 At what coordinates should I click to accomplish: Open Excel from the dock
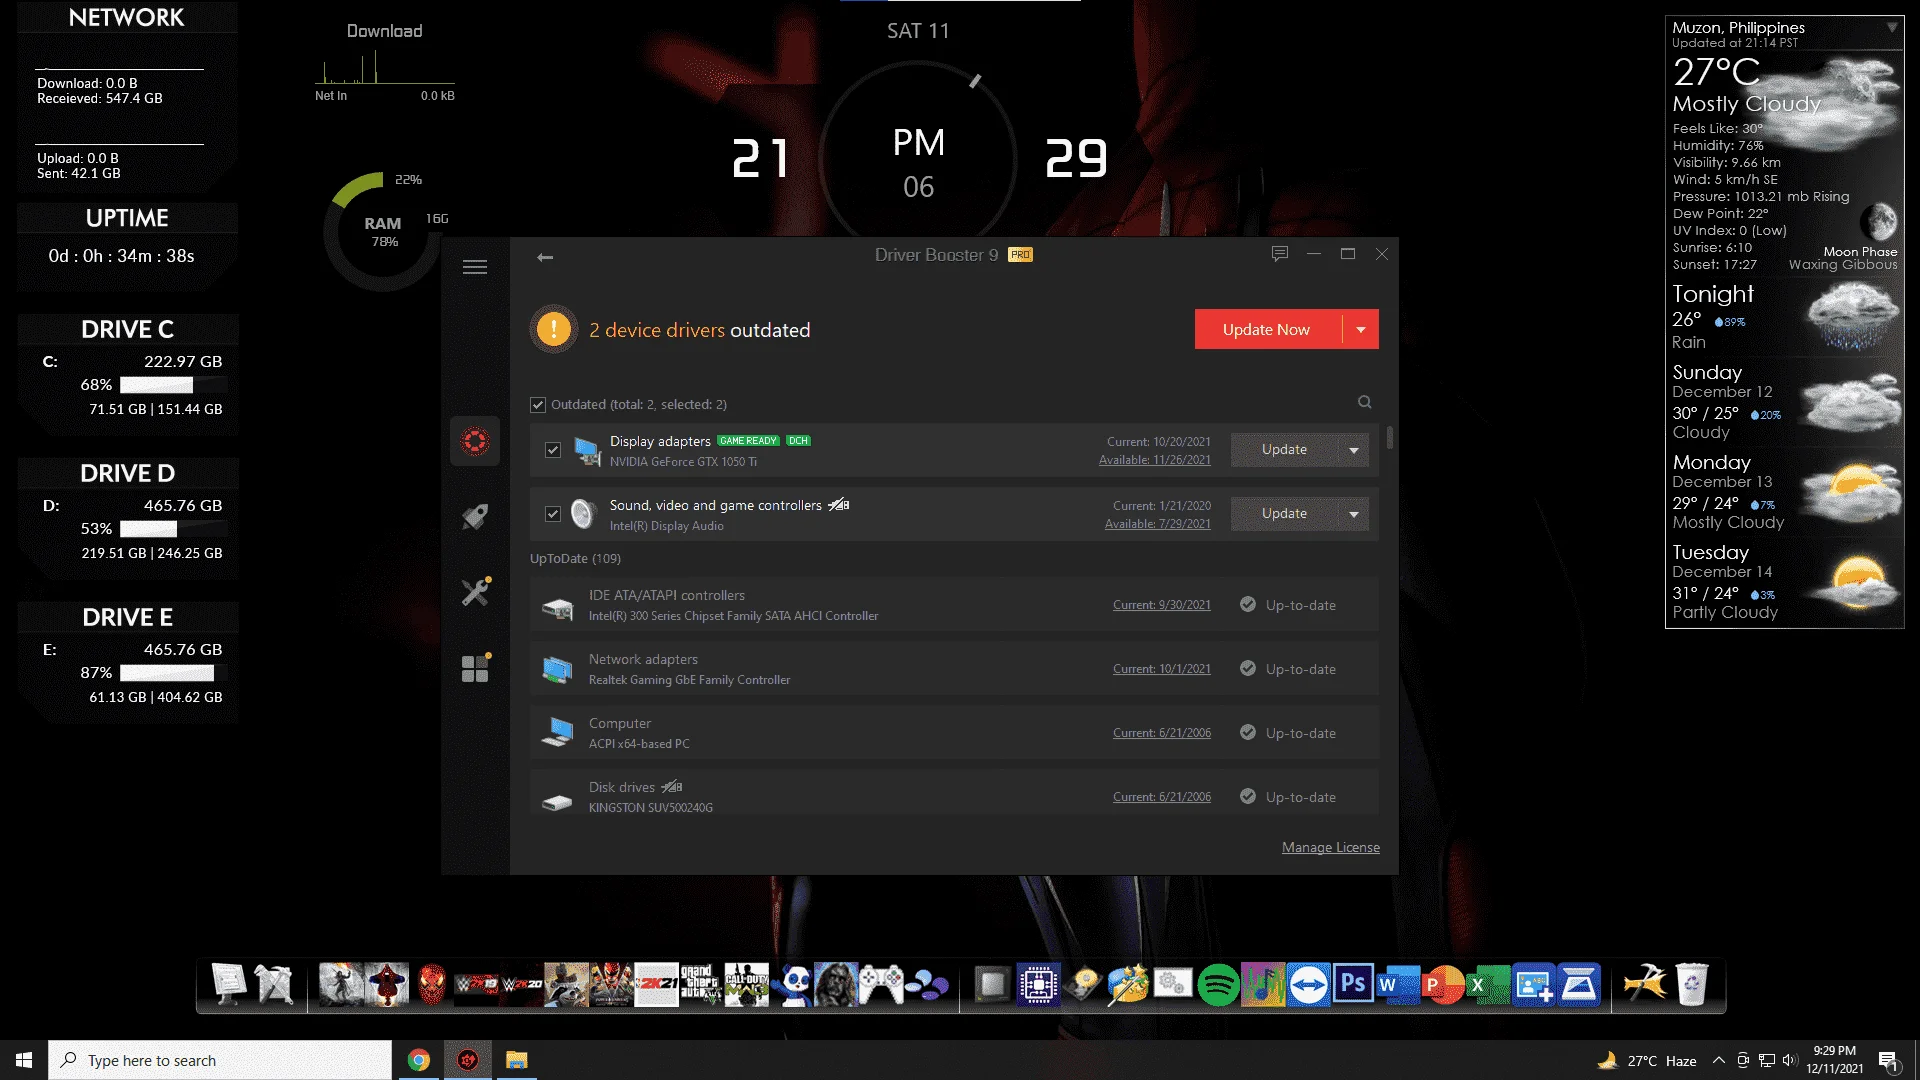tap(1488, 985)
